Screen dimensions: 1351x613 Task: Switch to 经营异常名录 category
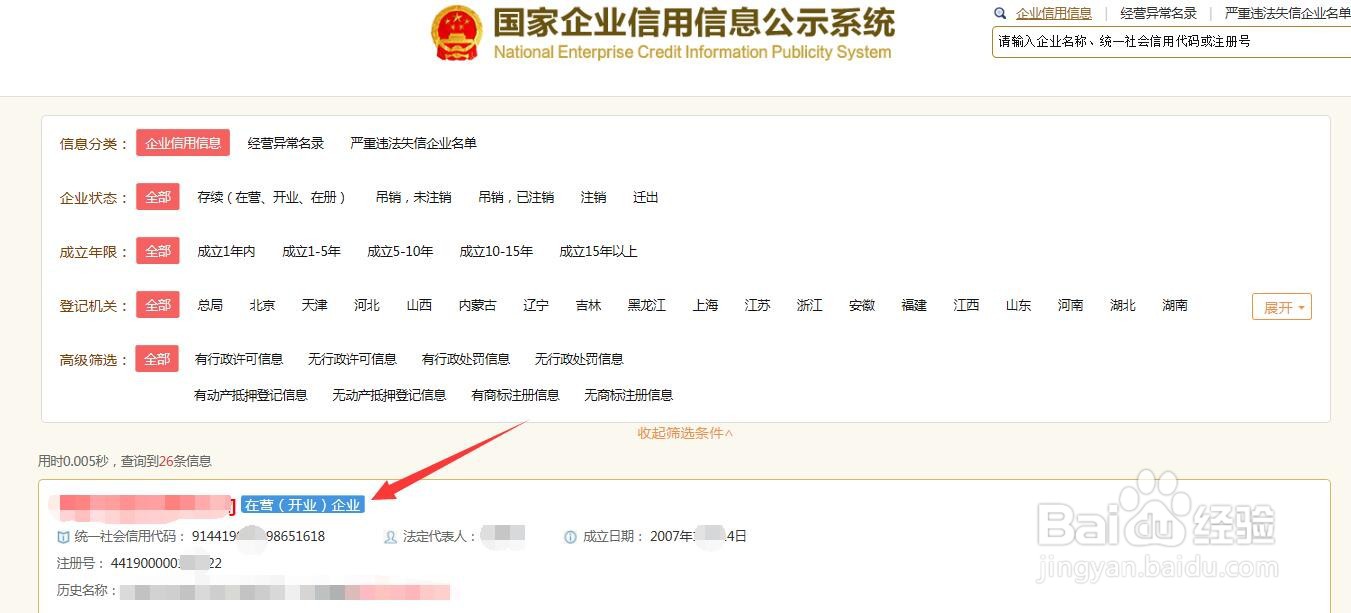[286, 143]
